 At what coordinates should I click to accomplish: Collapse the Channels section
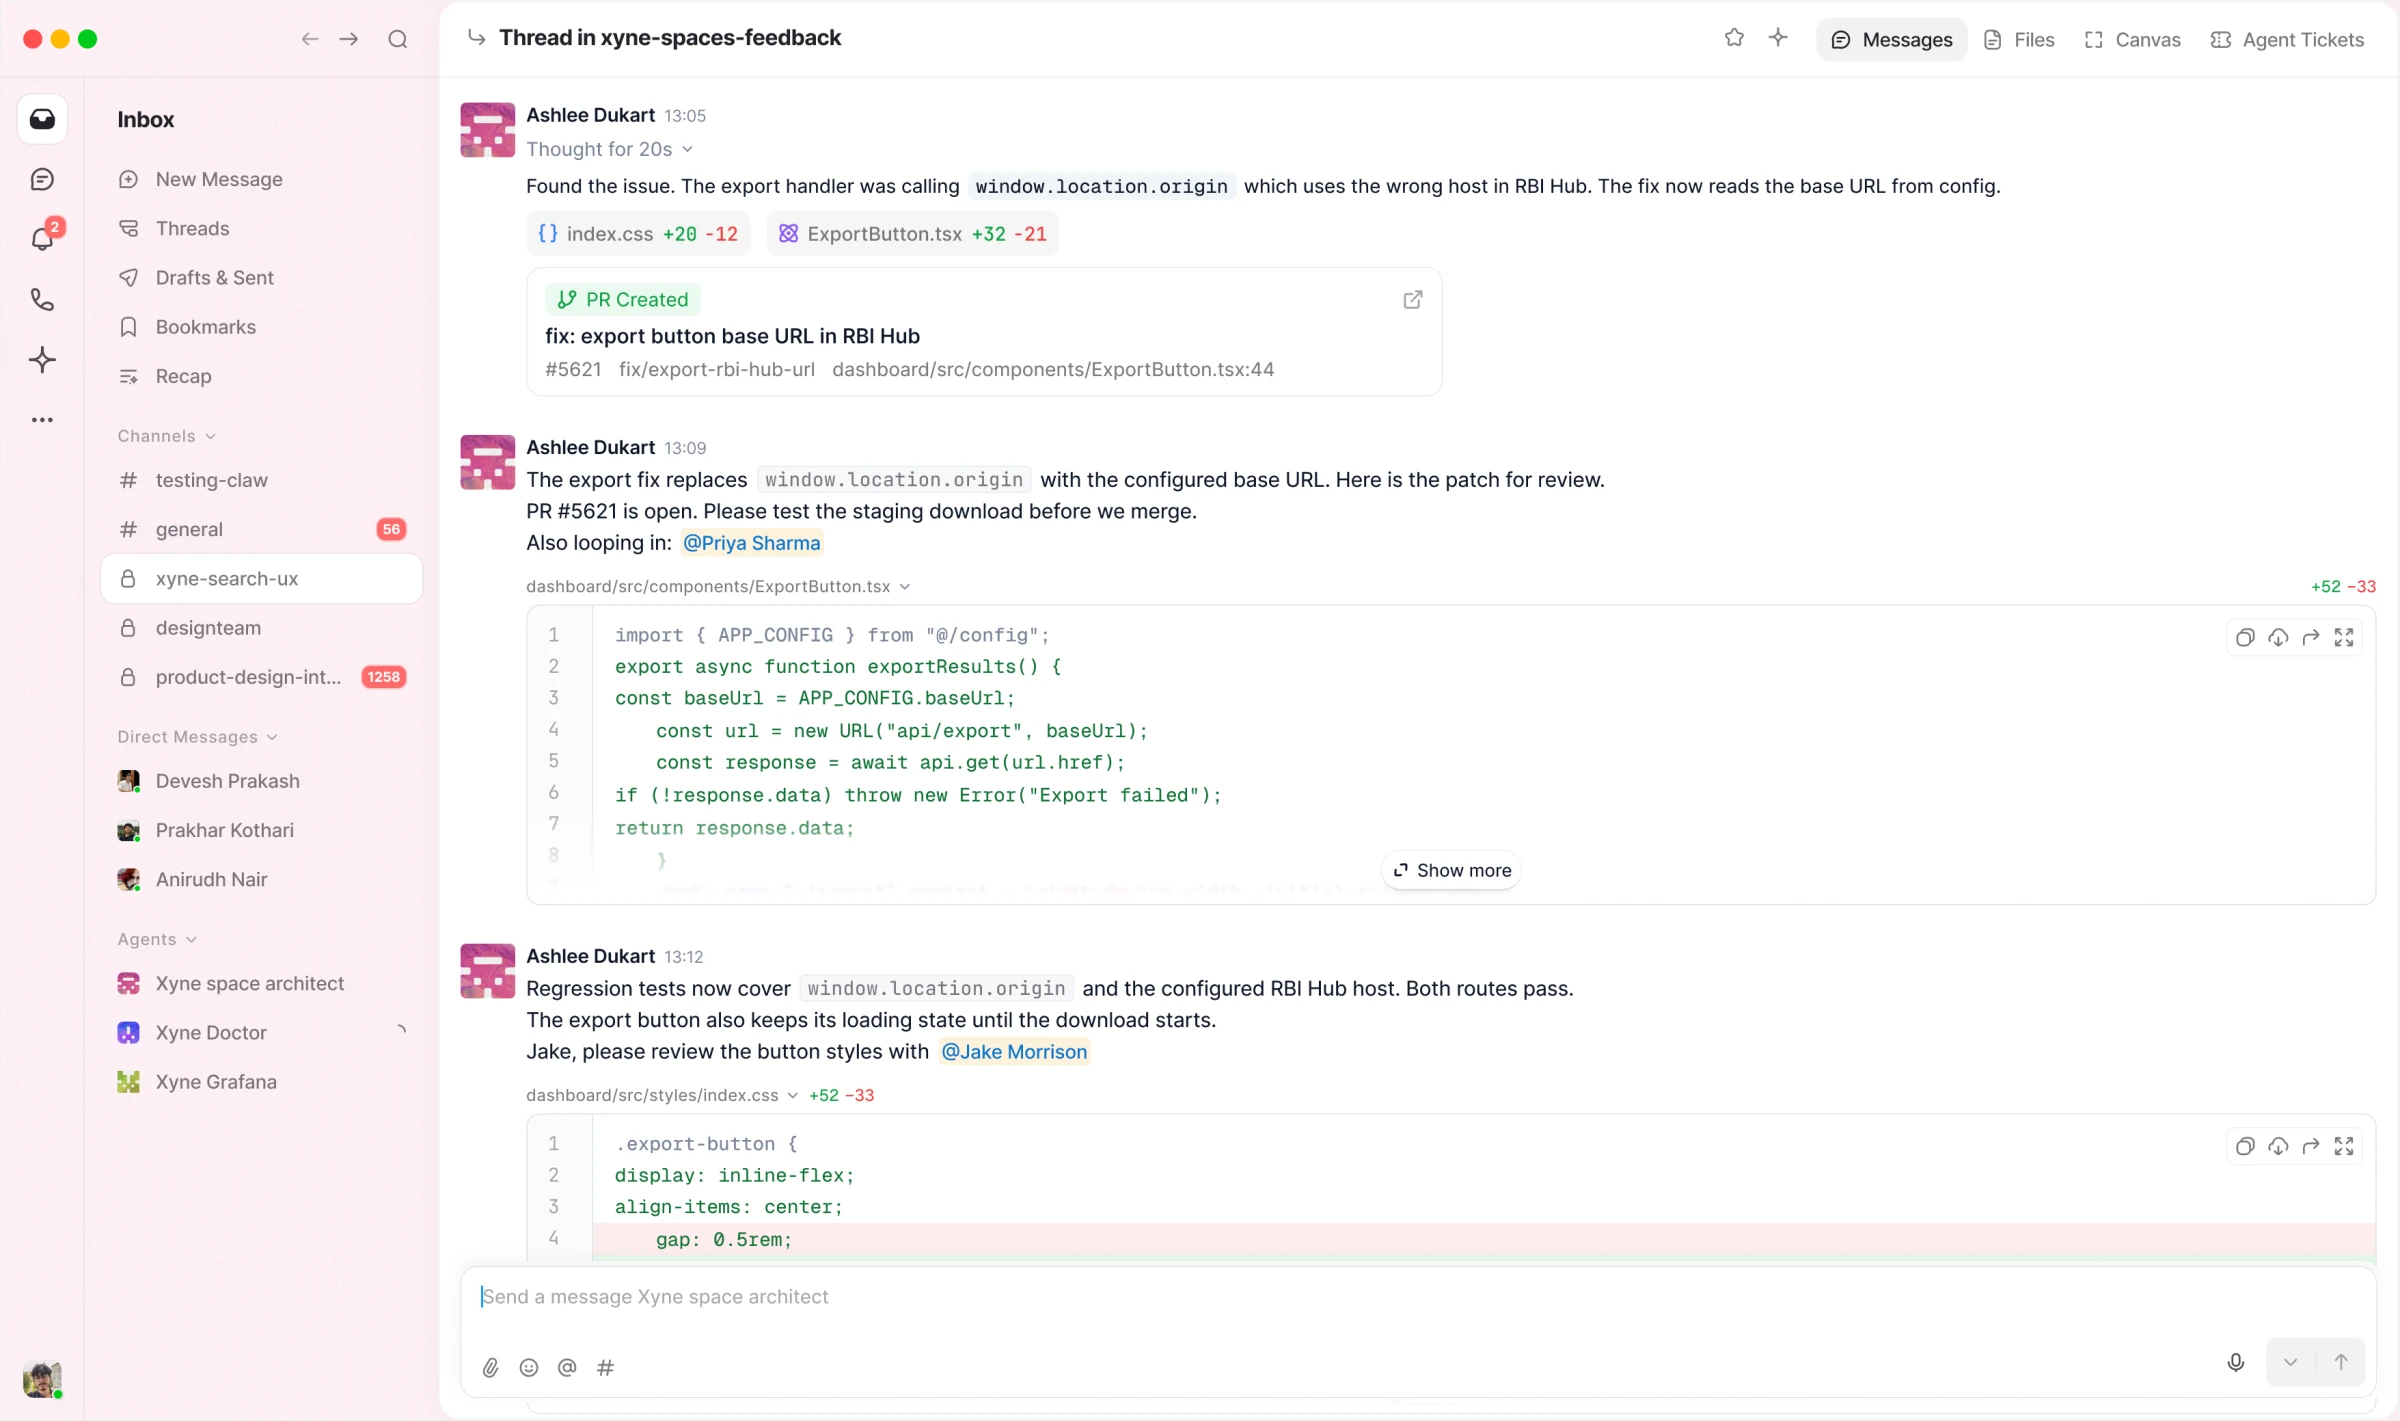click(x=166, y=436)
